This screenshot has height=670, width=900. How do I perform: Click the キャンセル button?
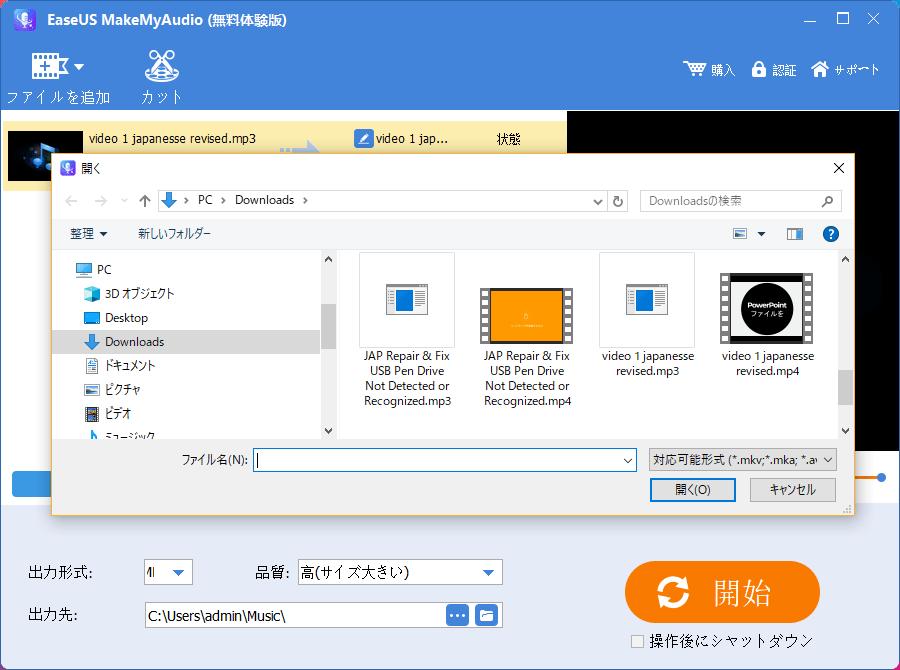click(x=792, y=490)
